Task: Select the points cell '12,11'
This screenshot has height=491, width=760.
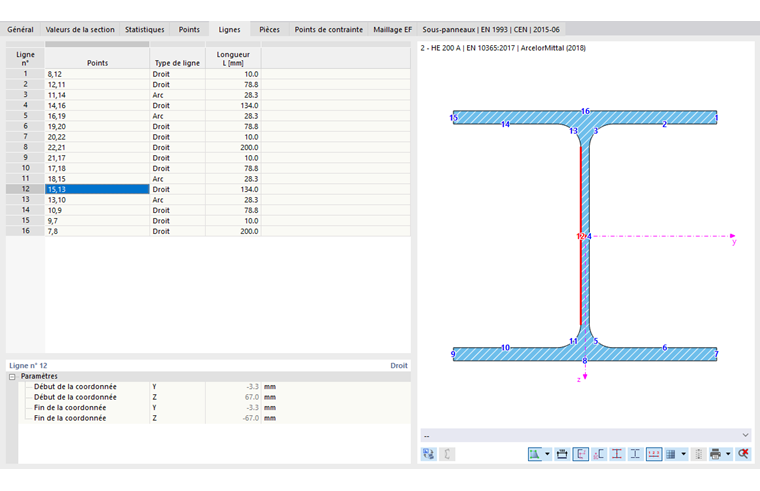Action: click(97, 85)
